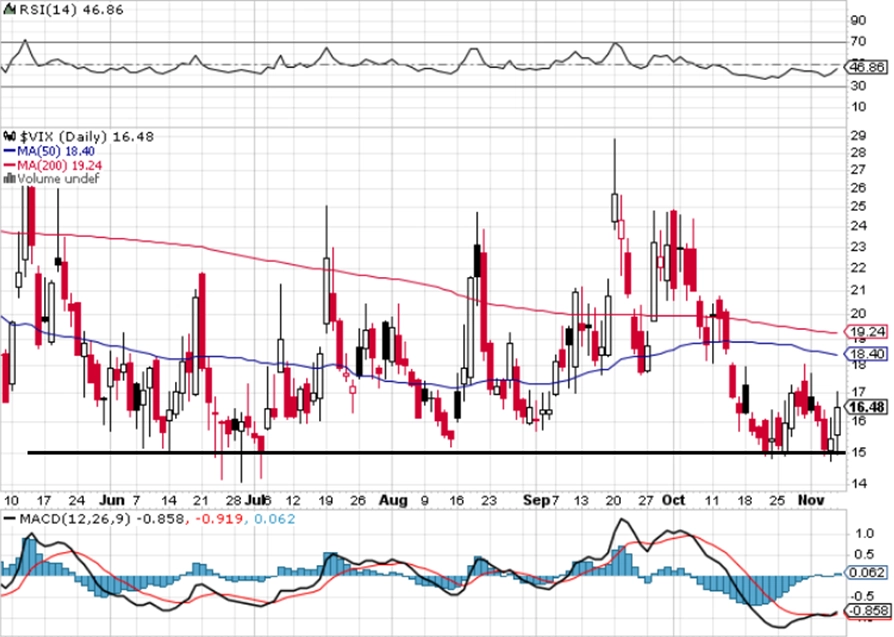Click the candlestick icon beside $VIX label
Screen dimensions: 894x637
(x=10, y=136)
